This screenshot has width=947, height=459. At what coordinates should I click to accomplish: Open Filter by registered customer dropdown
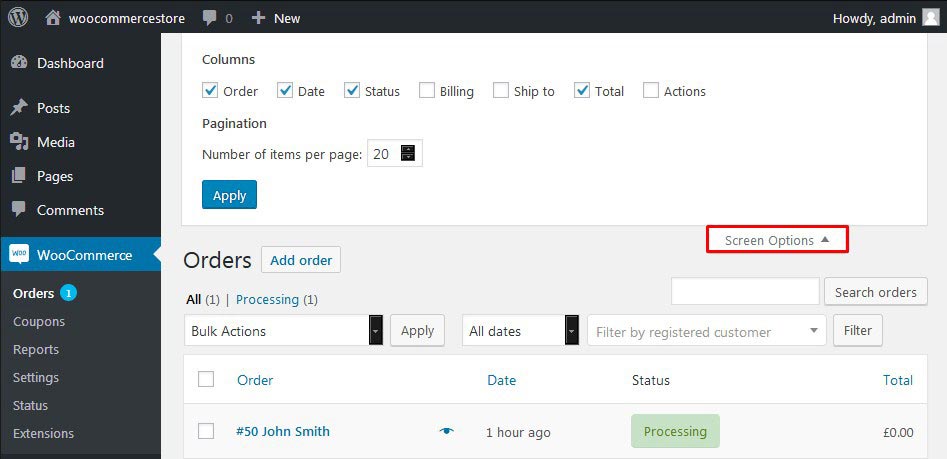coord(707,330)
